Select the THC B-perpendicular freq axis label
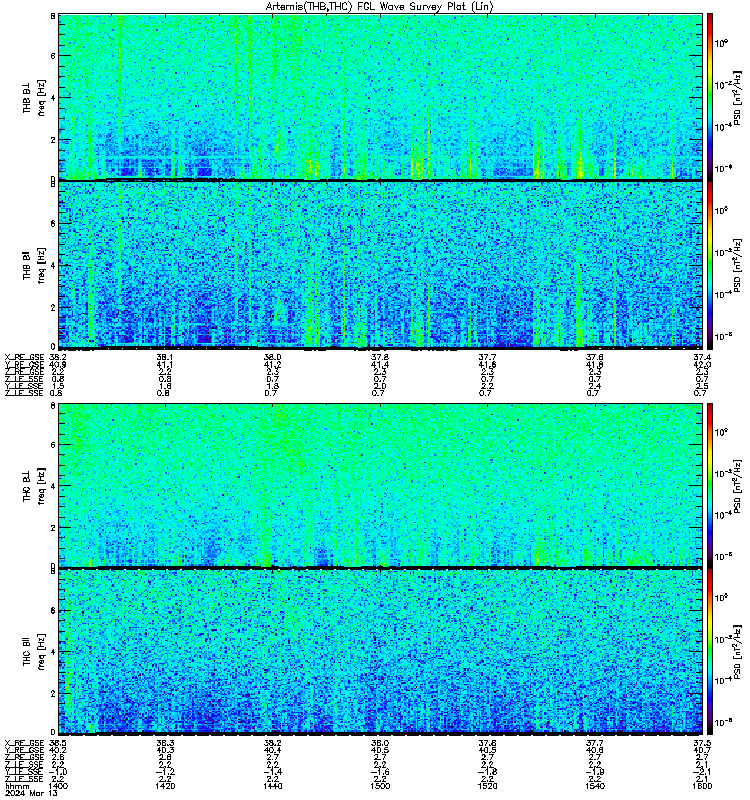The image size is (750, 800). tap(34, 486)
